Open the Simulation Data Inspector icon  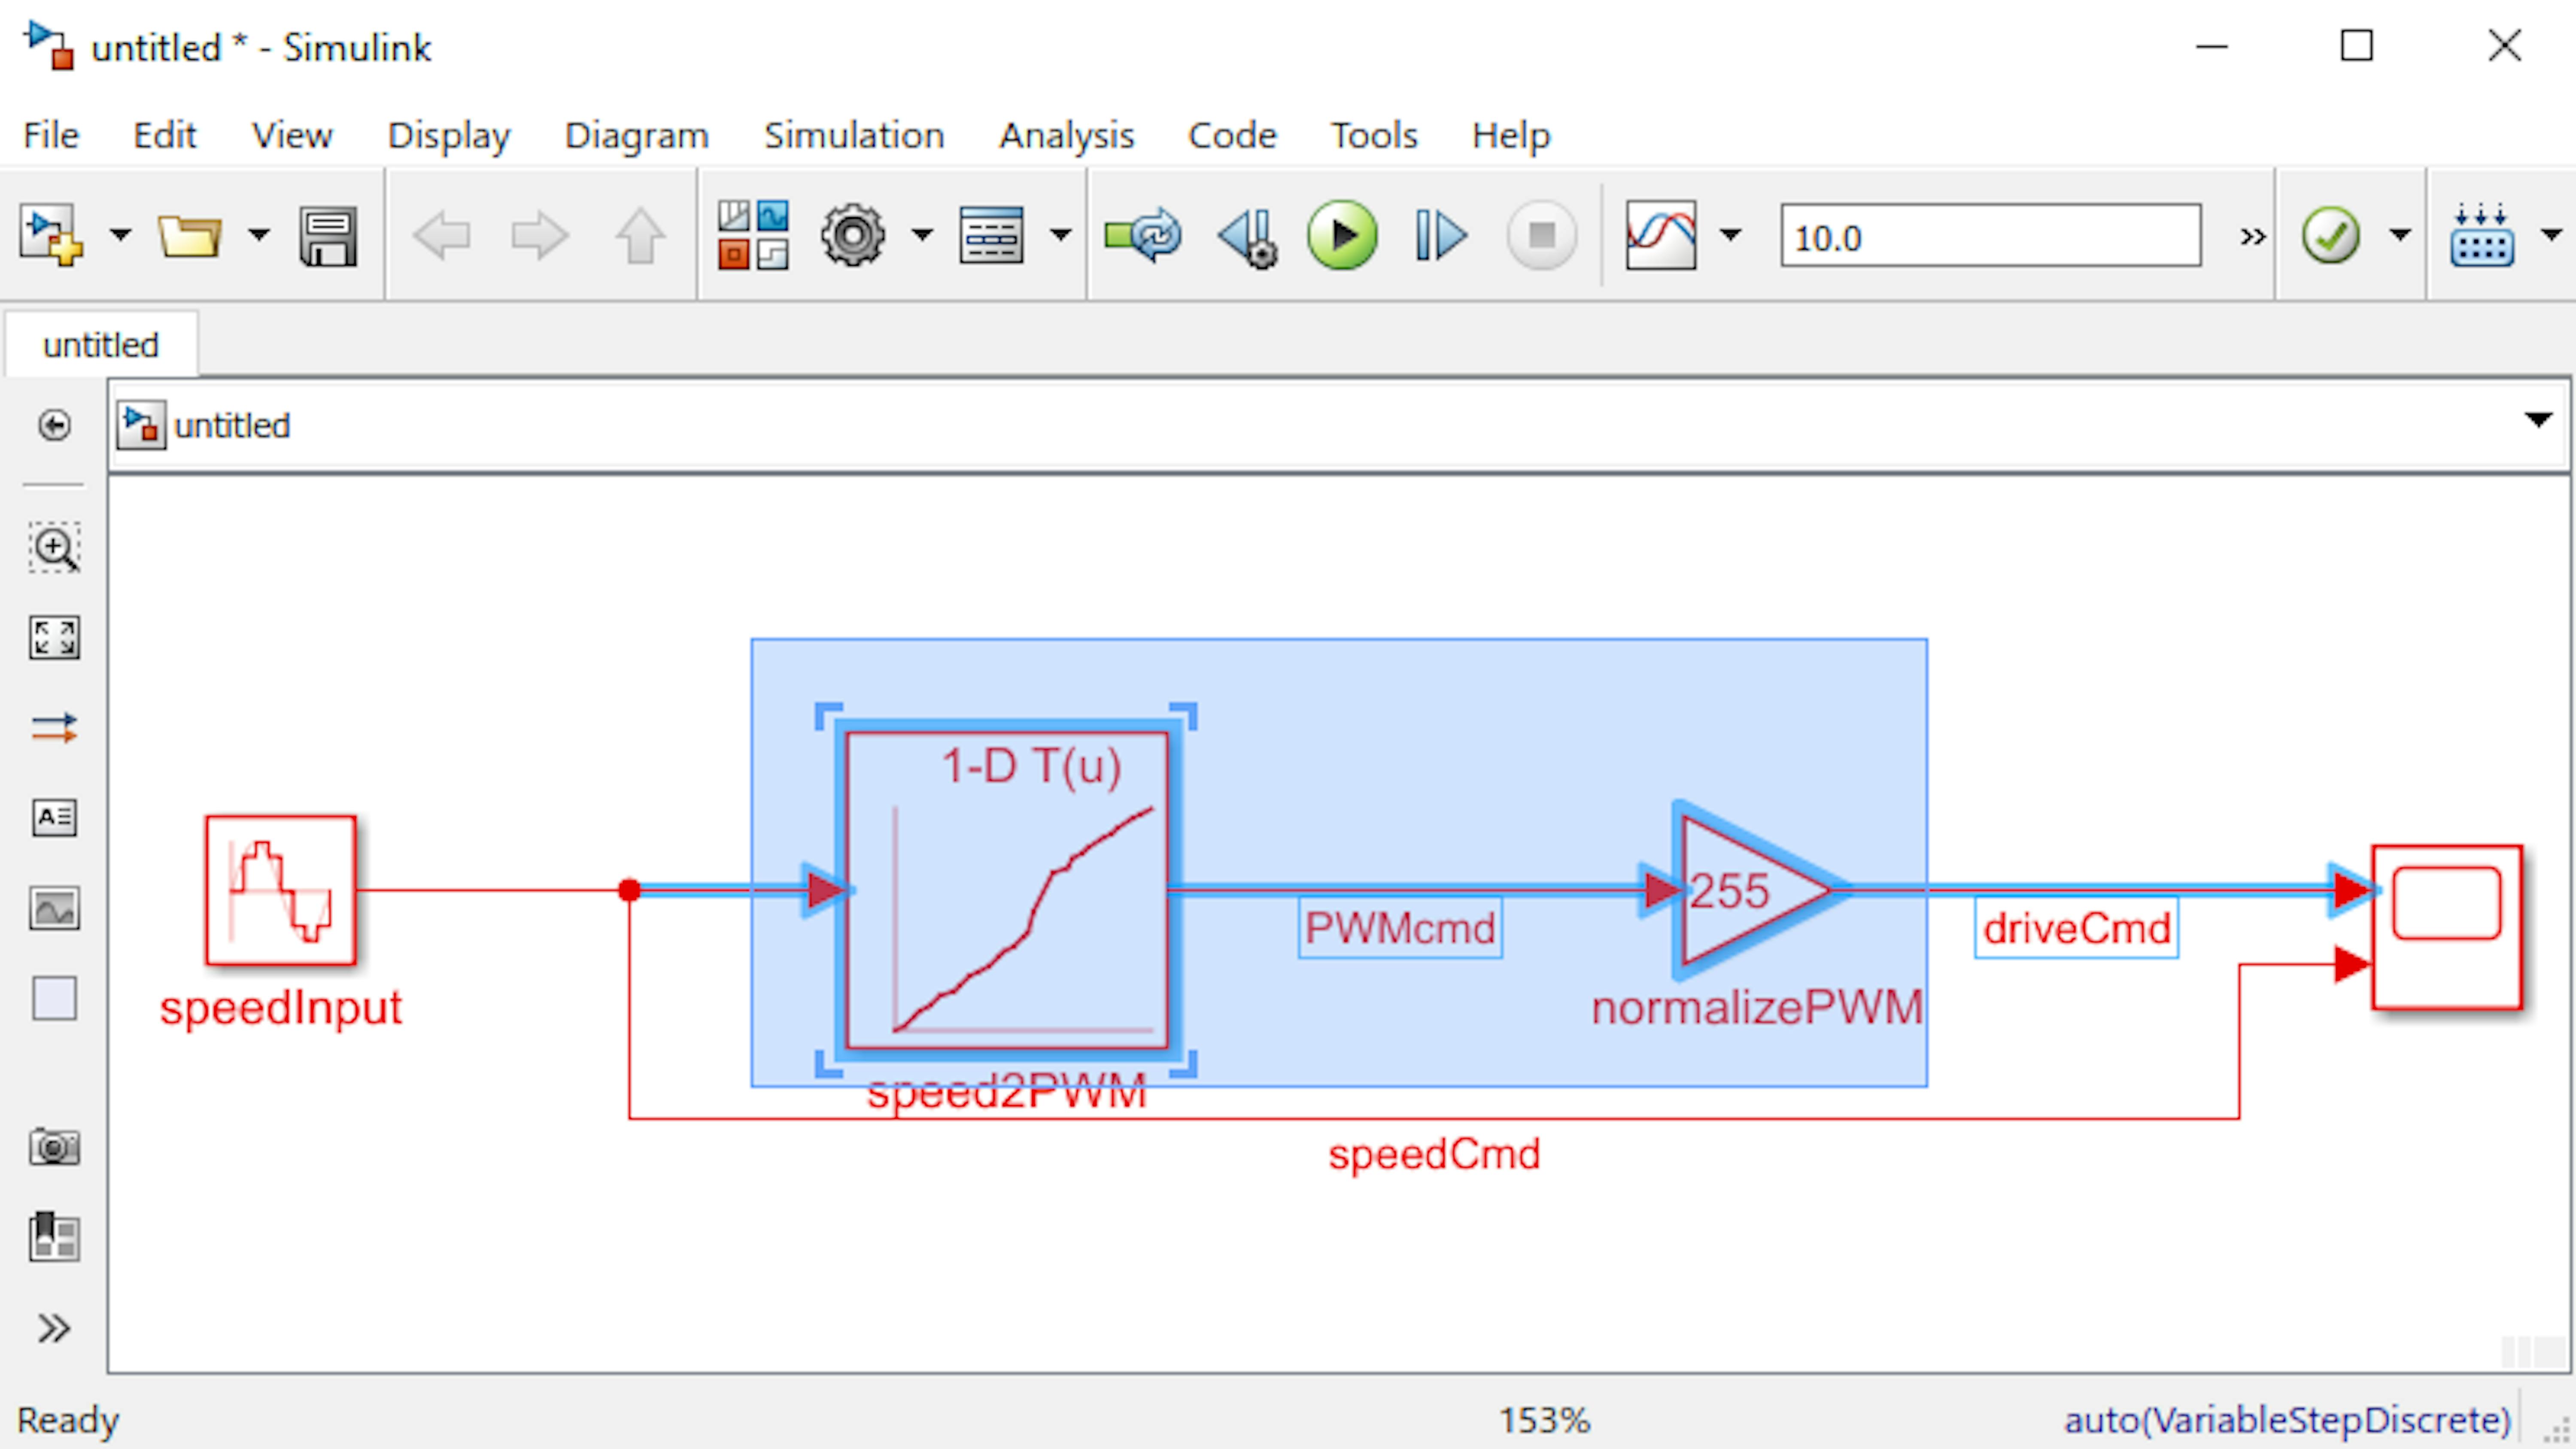1661,236
